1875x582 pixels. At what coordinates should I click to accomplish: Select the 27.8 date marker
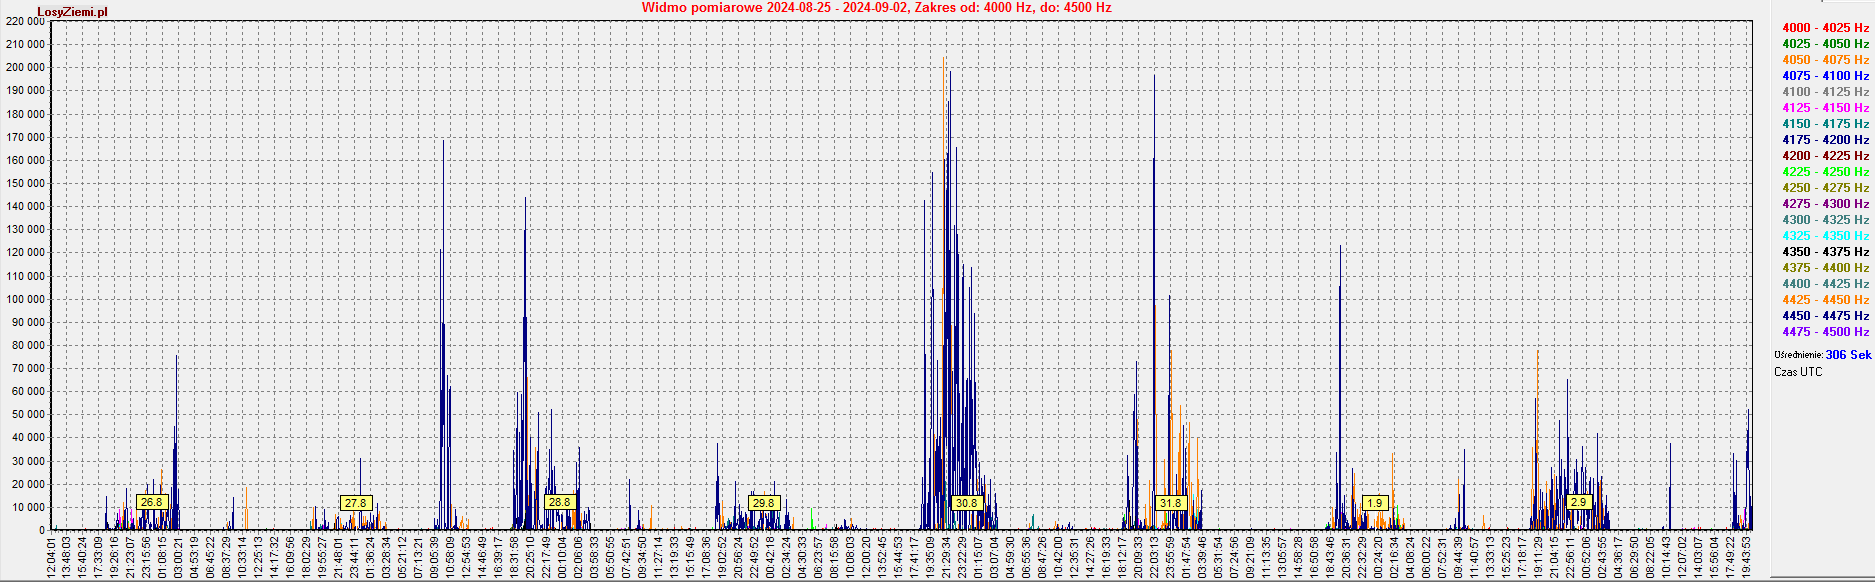pyautogui.click(x=355, y=503)
